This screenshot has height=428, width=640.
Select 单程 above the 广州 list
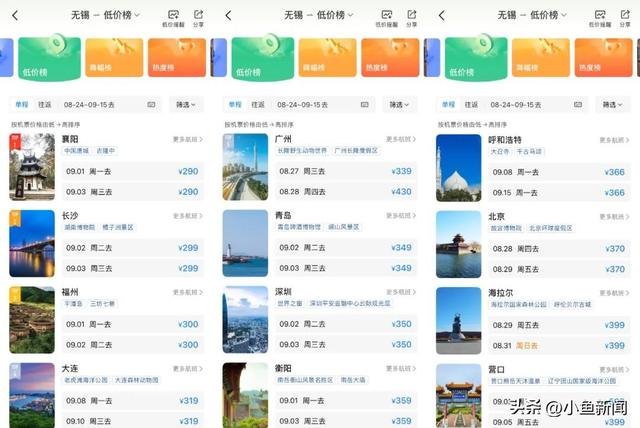pyautogui.click(x=235, y=104)
